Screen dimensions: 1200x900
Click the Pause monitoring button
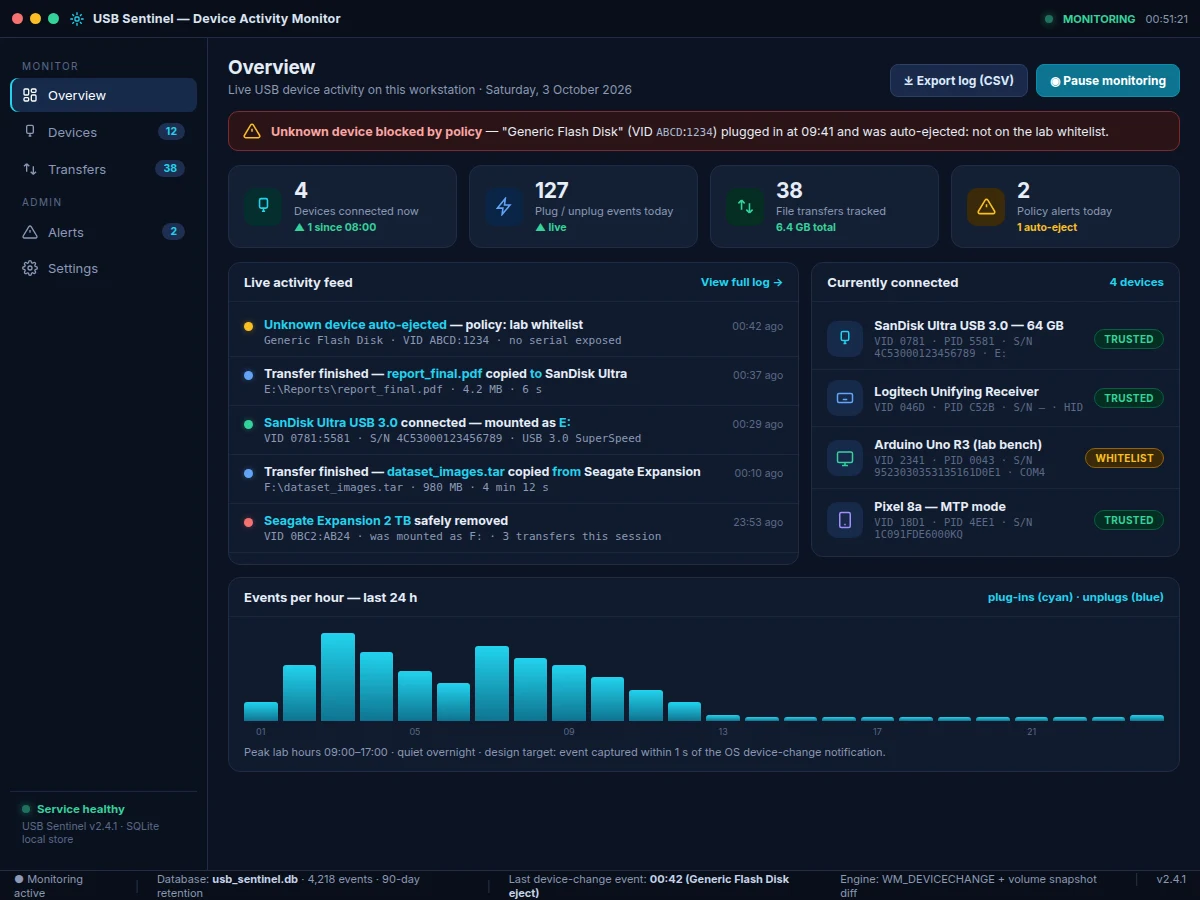1108,81
